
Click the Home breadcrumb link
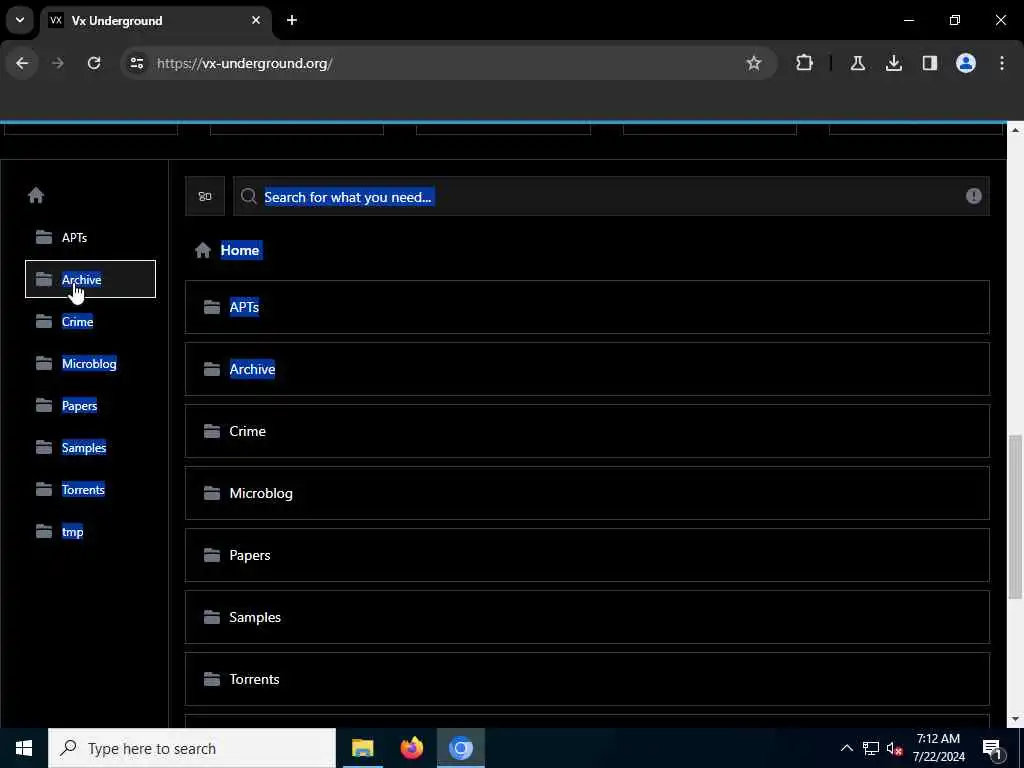click(x=240, y=250)
